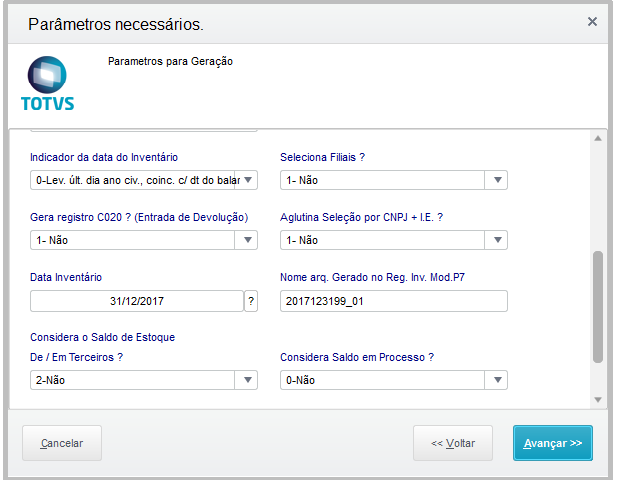Click the Data Inventário date field
This screenshot has height=480, width=624.
[x=137, y=301]
